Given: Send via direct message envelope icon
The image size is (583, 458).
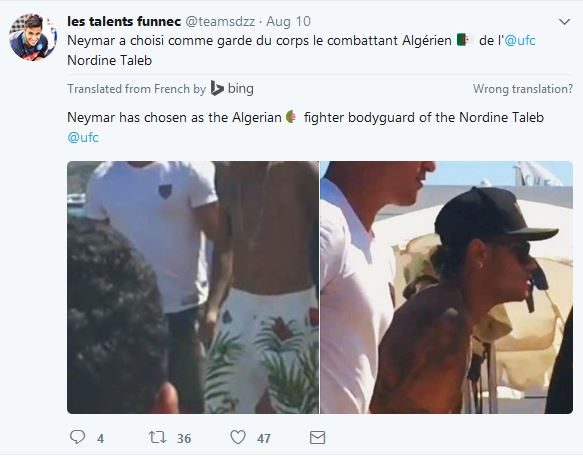Looking at the screenshot, I should pos(317,438).
